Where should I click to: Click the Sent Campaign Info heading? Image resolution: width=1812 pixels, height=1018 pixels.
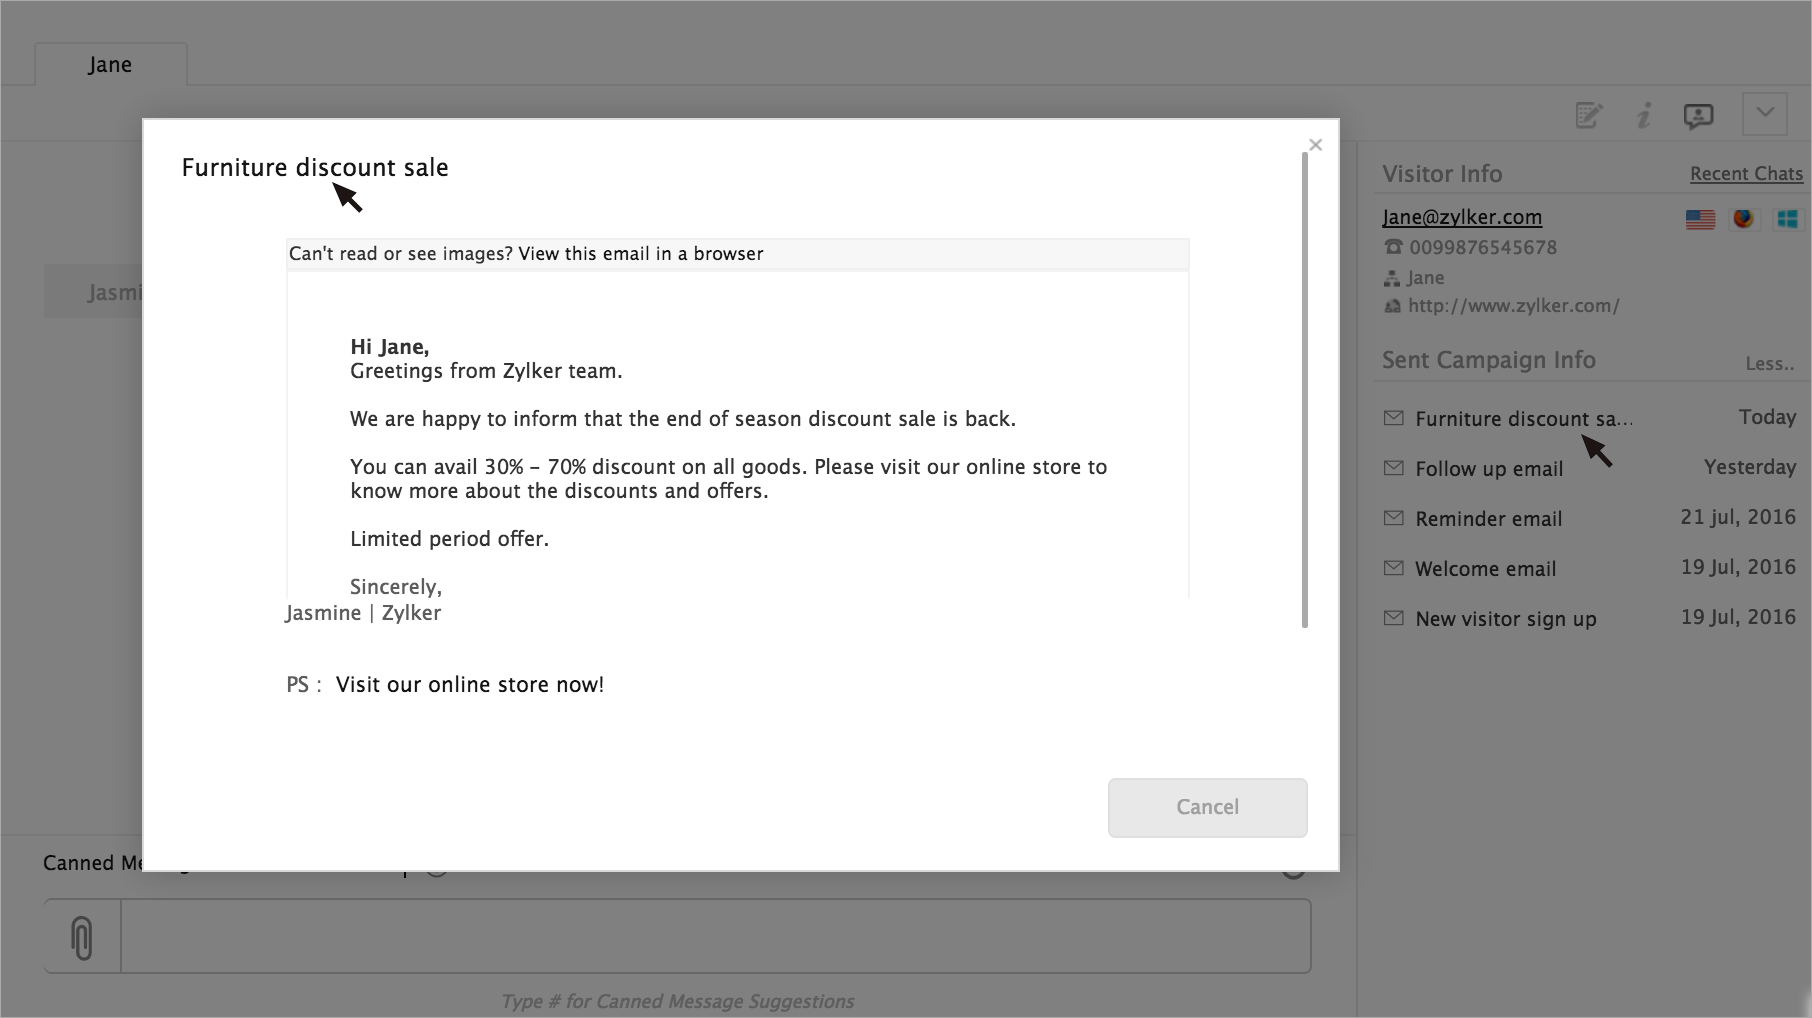pos(1488,360)
